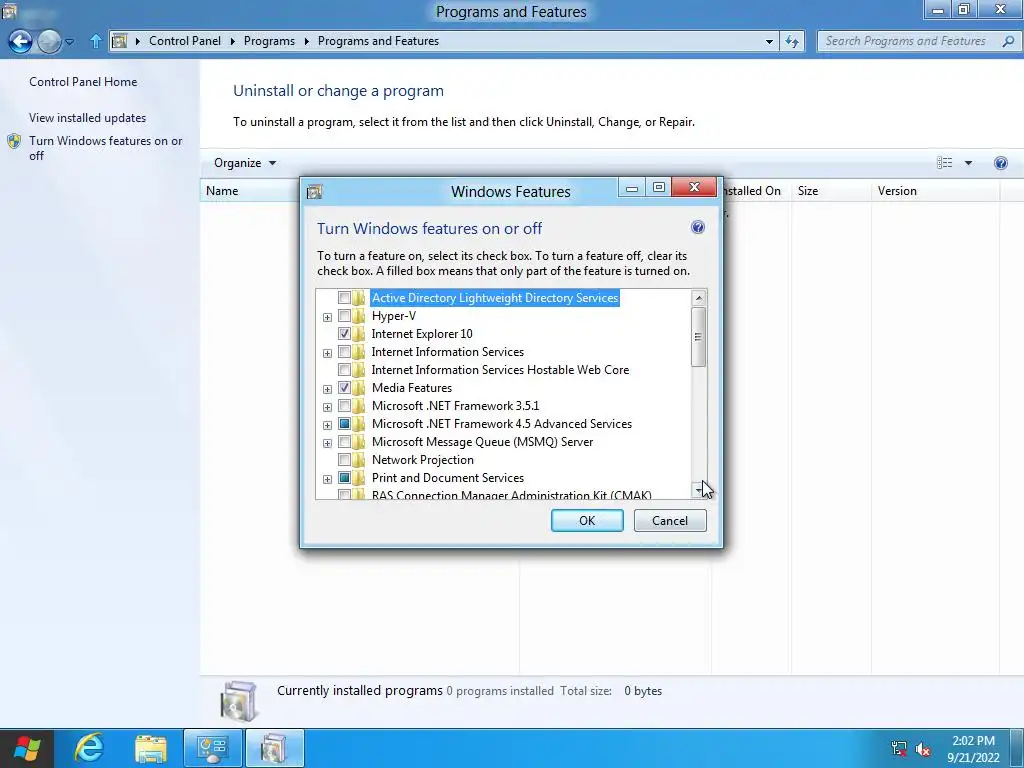Screen dimensions: 1024x768
Task: Open View installed updates link
Action: (88, 118)
